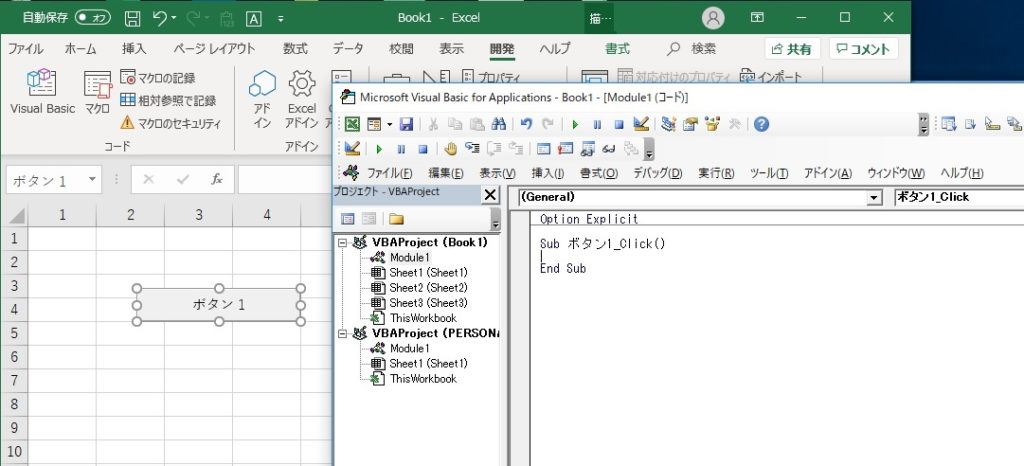The image size is (1024, 466).
Task: Open the ツール(T) menu in VBA editor
Action: pyautogui.click(x=769, y=173)
